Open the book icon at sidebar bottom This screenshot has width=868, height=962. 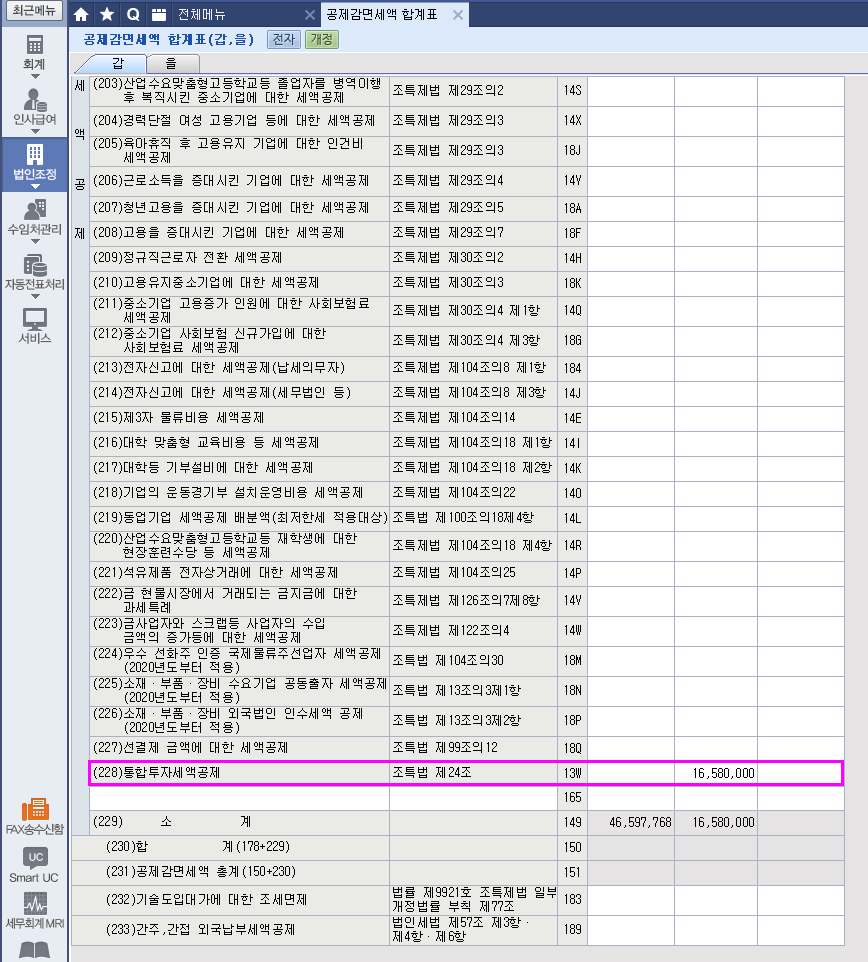click(34, 950)
